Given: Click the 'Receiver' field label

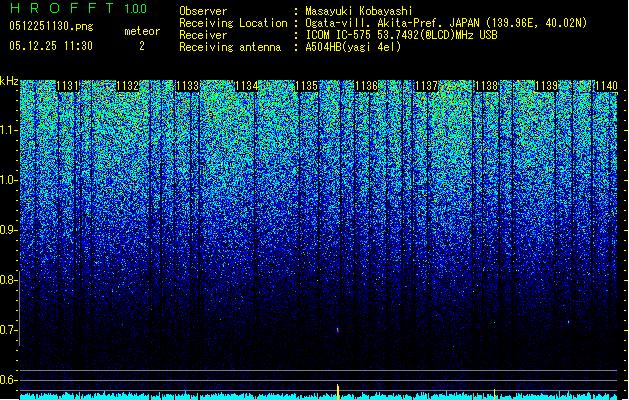Looking at the screenshot, I should coord(203,35).
